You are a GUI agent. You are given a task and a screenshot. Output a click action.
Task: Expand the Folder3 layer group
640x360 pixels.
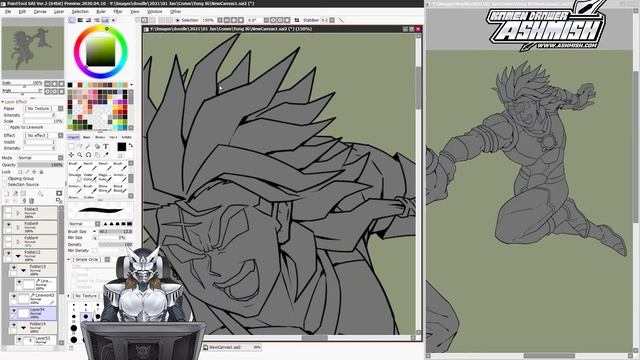pos(18,213)
